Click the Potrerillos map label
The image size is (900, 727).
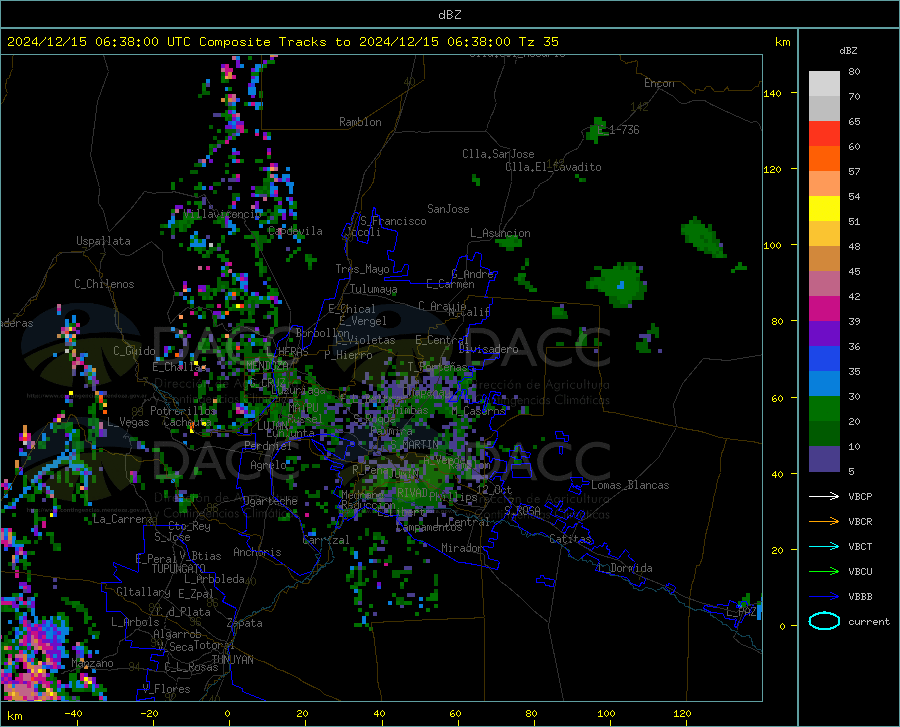point(183,411)
